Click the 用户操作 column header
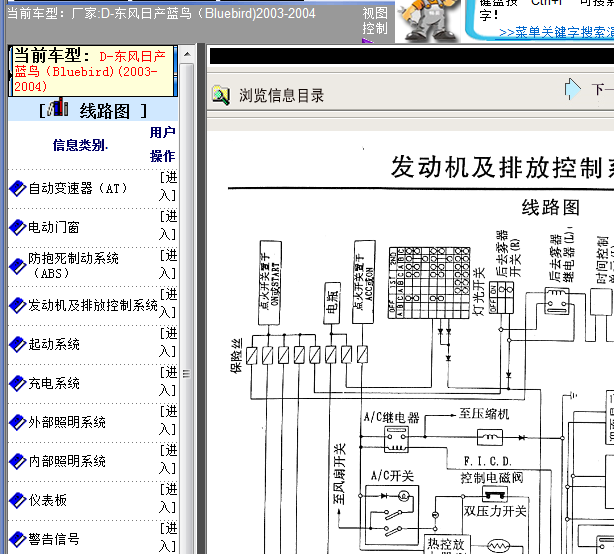This screenshot has width=614, height=554. [x=162, y=144]
